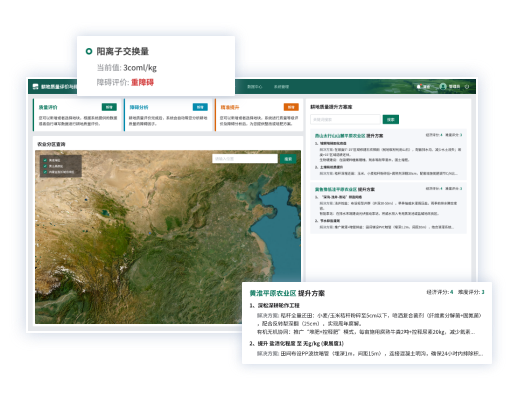520x400 pixels.
Task: Click green button on 质量评价 card
Action: 109,107
